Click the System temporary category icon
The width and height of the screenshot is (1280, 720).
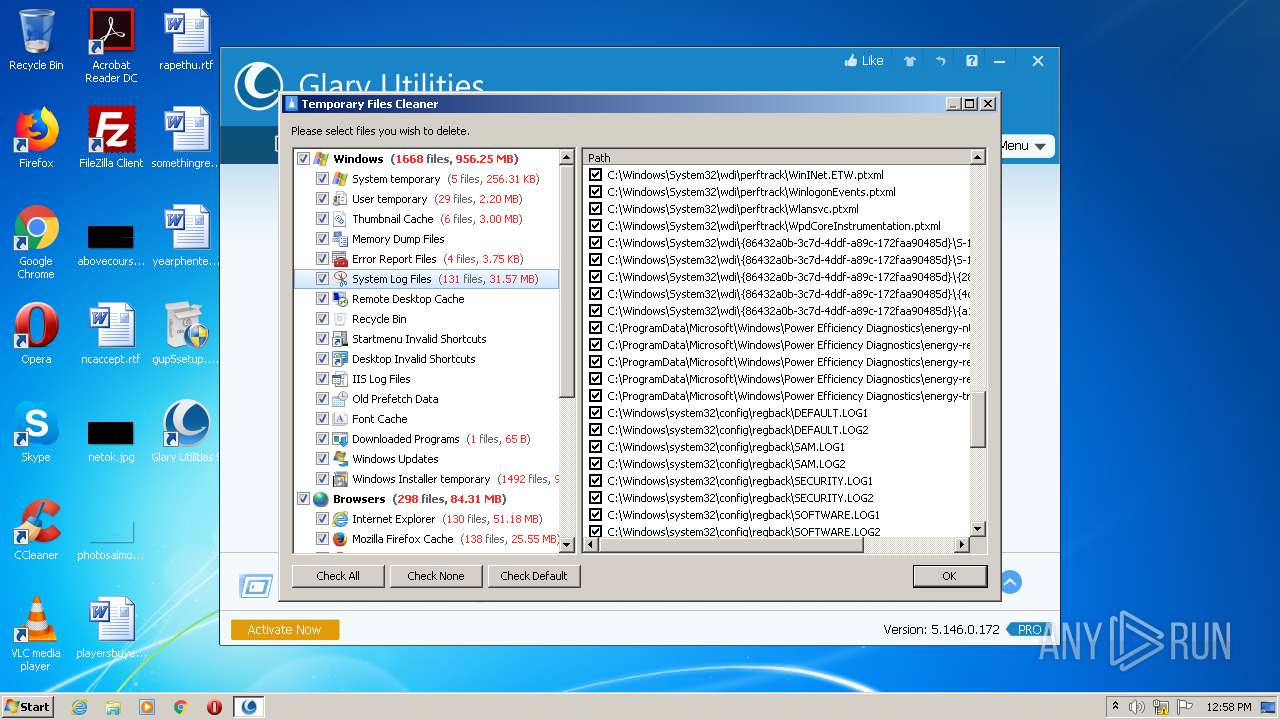tap(340, 179)
